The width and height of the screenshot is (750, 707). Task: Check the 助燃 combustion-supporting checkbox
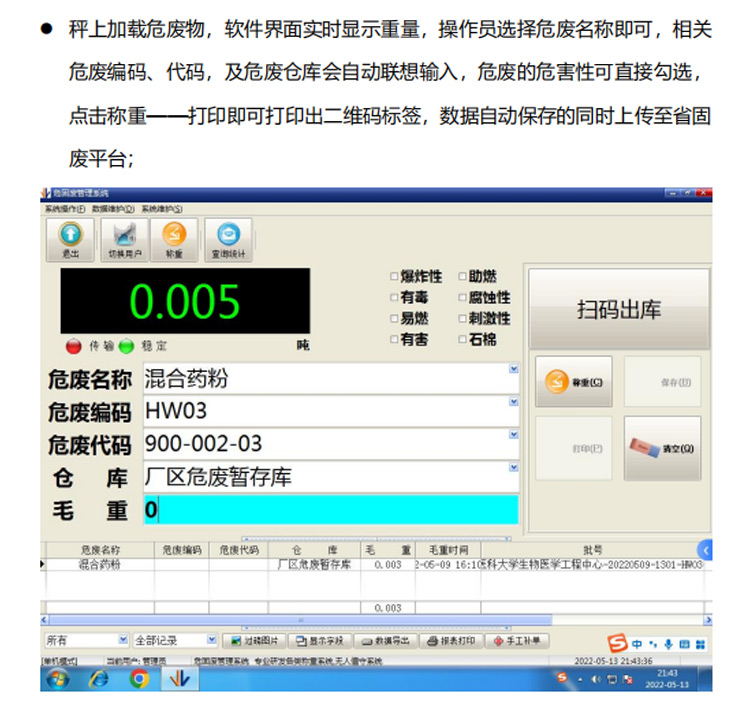coord(463,276)
